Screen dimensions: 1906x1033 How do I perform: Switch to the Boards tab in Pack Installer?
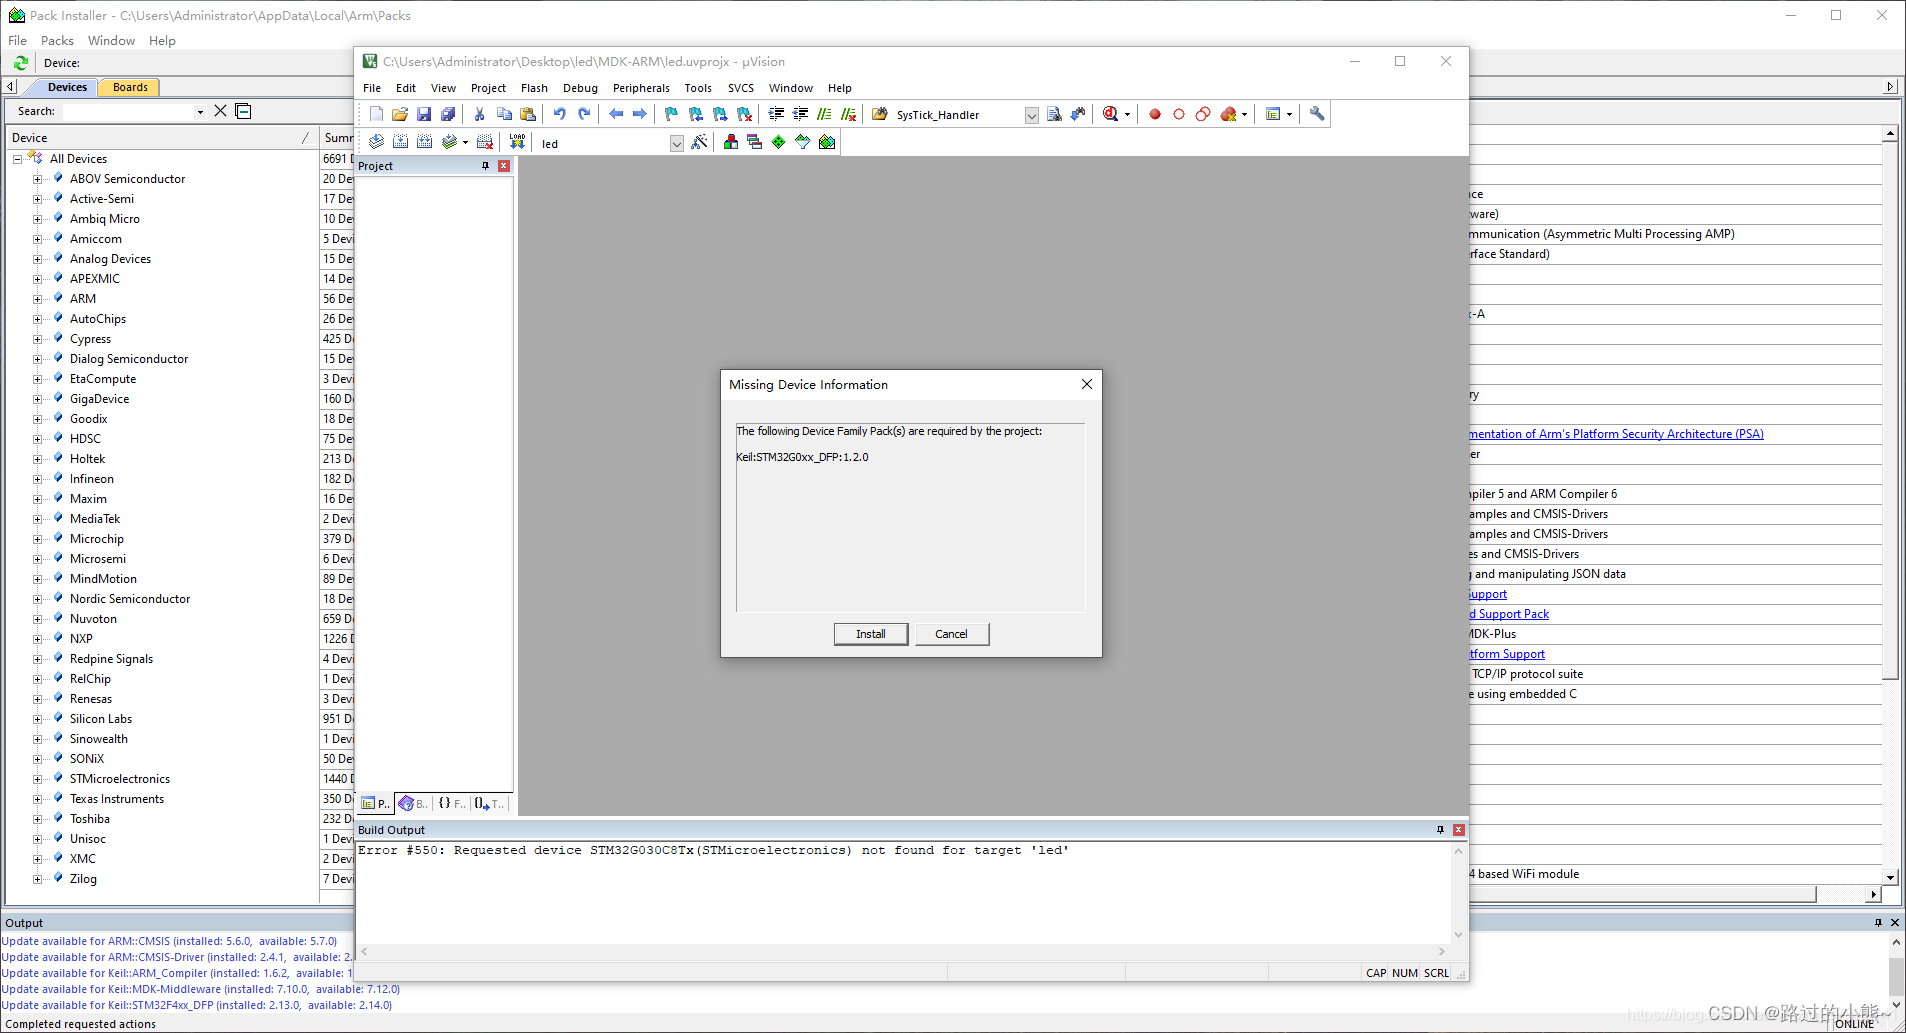click(x=130, y=87)
